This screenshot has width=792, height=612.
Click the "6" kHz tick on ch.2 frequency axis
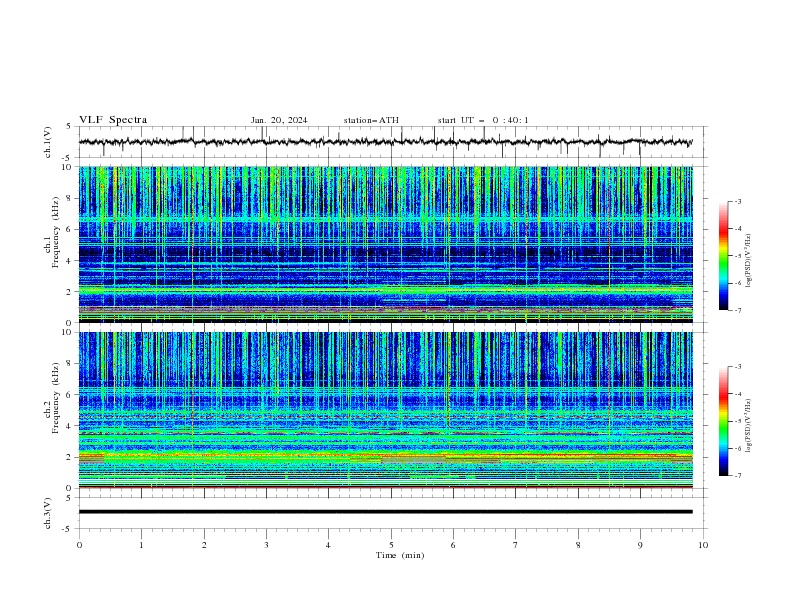[x=70, y=394]
